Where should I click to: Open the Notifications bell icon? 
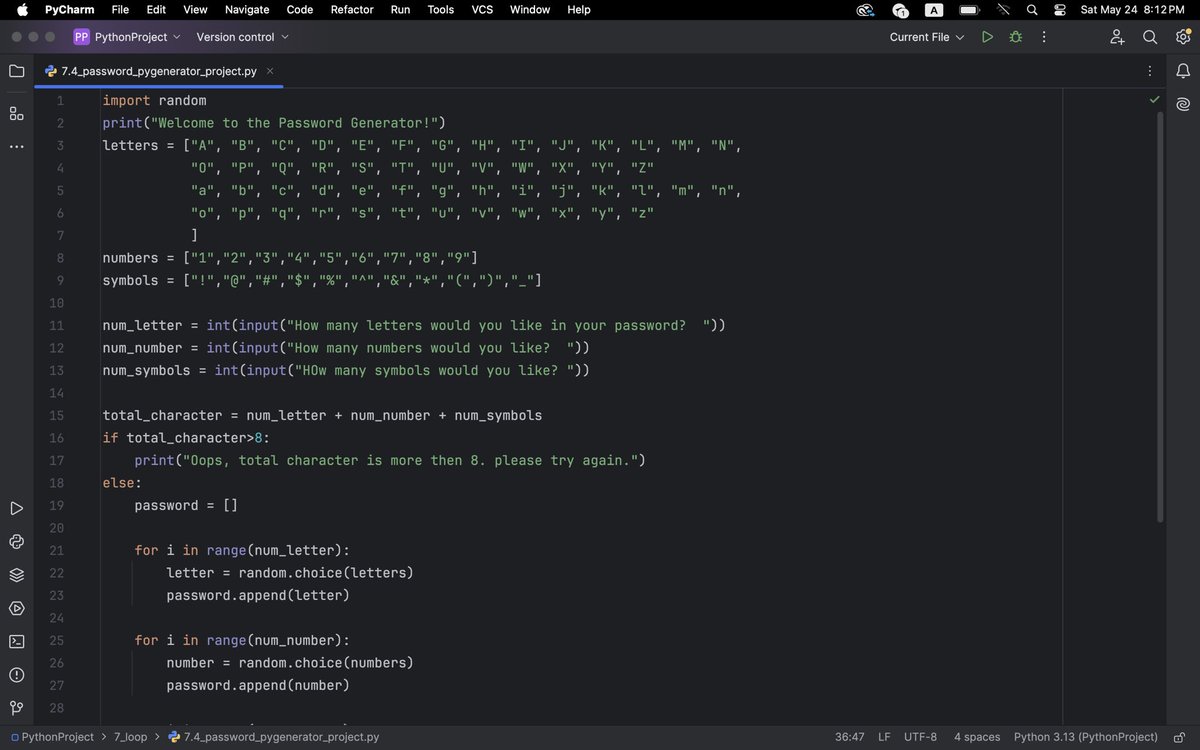tap(1183, 71)
